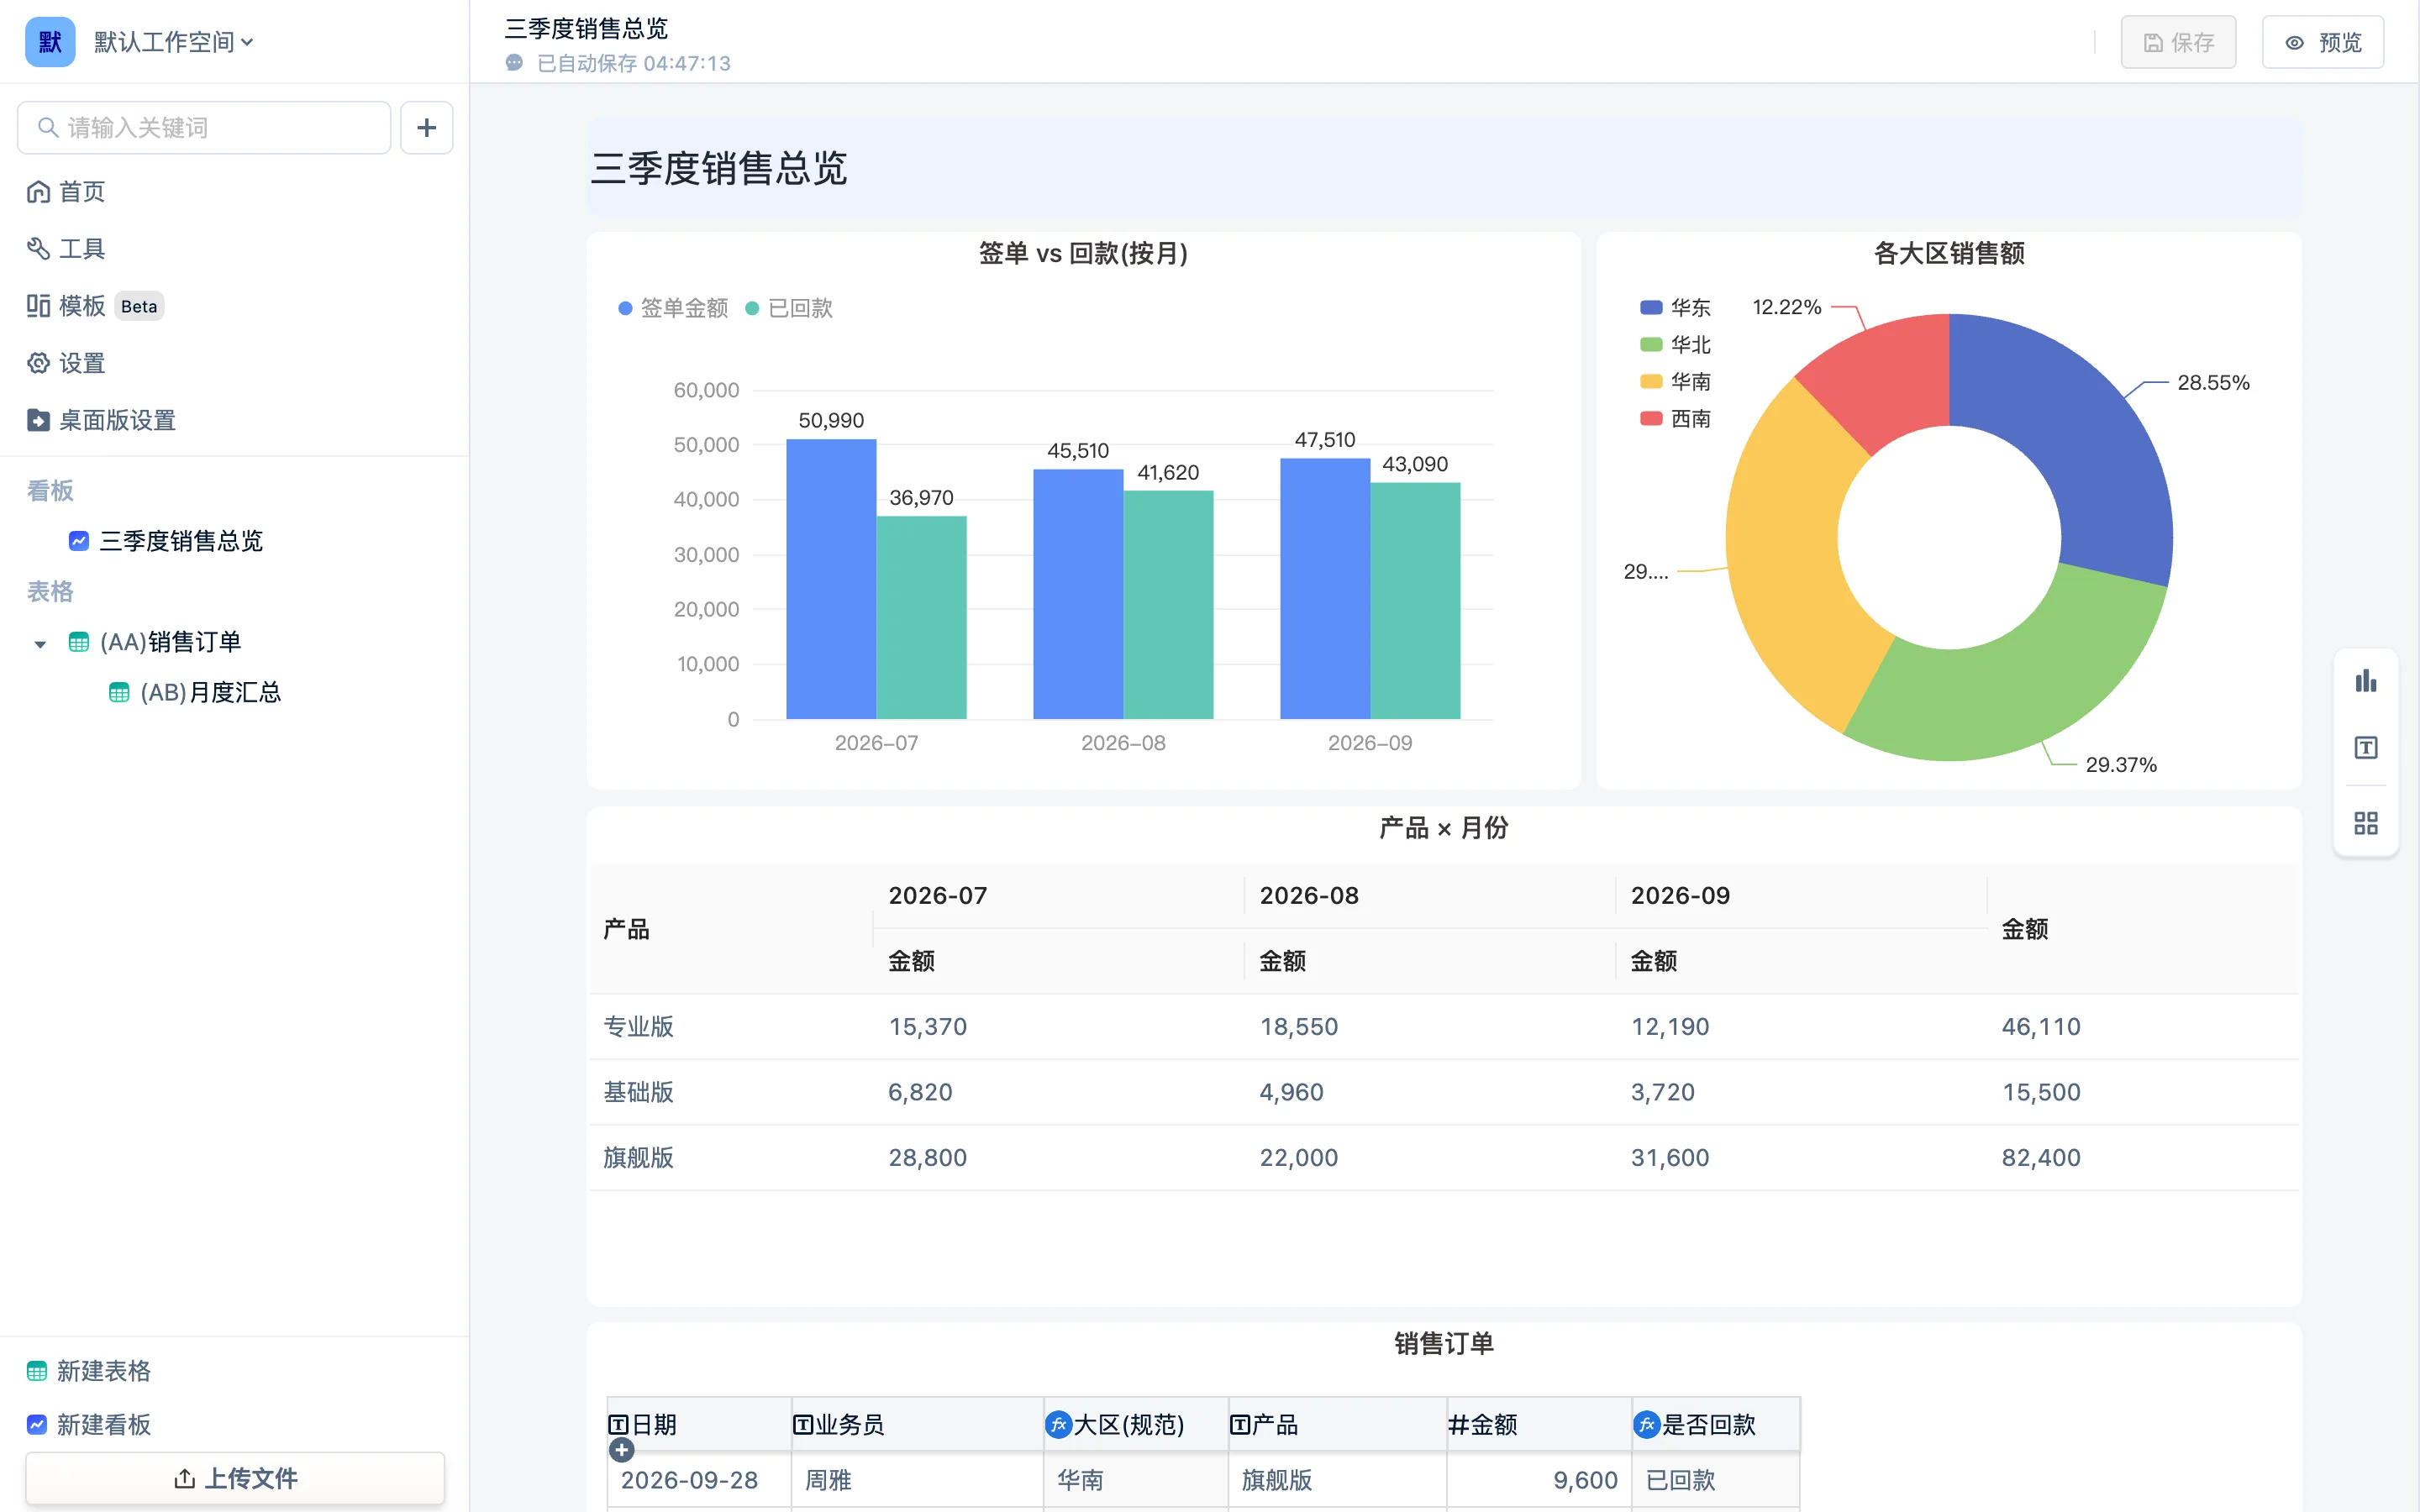The height and width of the screenshot is (1512, 2420).
Task: Click the #金额 column header
Action: tap(1539, 1425)
